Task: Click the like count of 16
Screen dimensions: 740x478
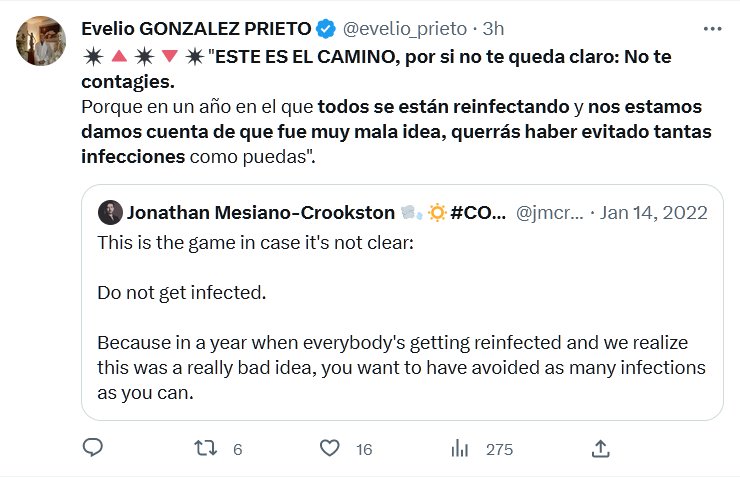Action: point(364,450)
